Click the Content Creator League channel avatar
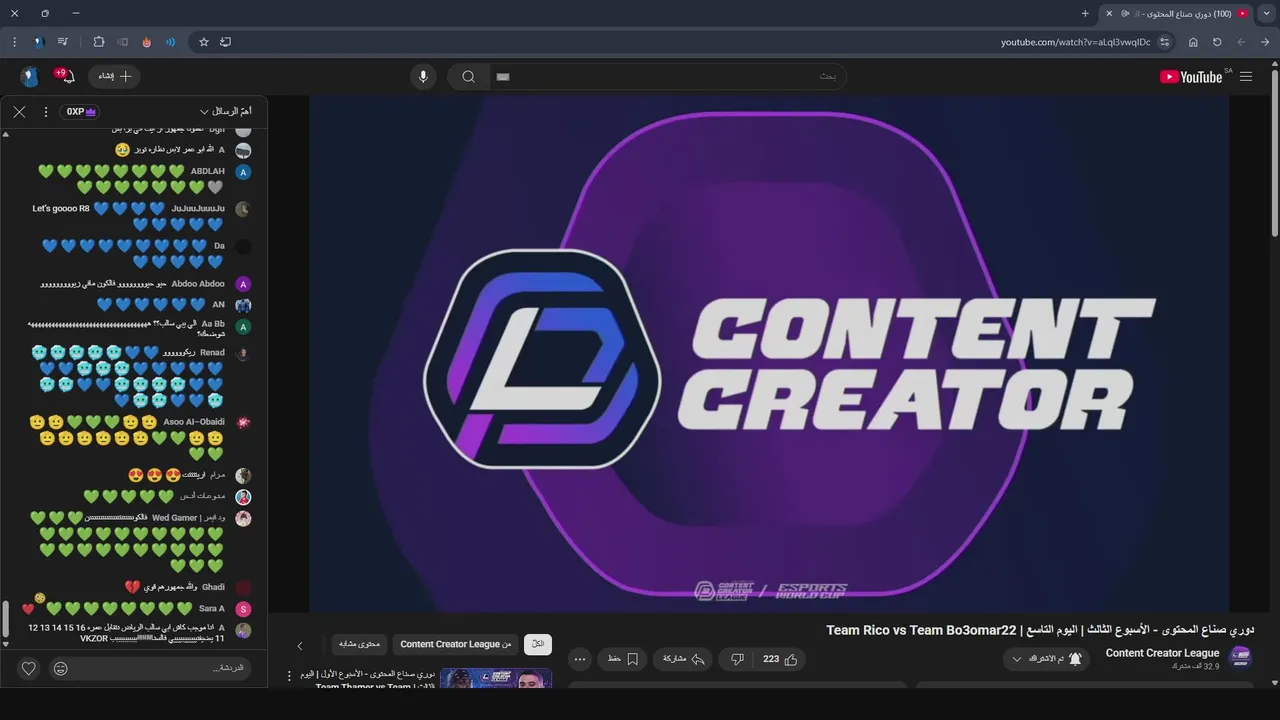 (1240, 658)
